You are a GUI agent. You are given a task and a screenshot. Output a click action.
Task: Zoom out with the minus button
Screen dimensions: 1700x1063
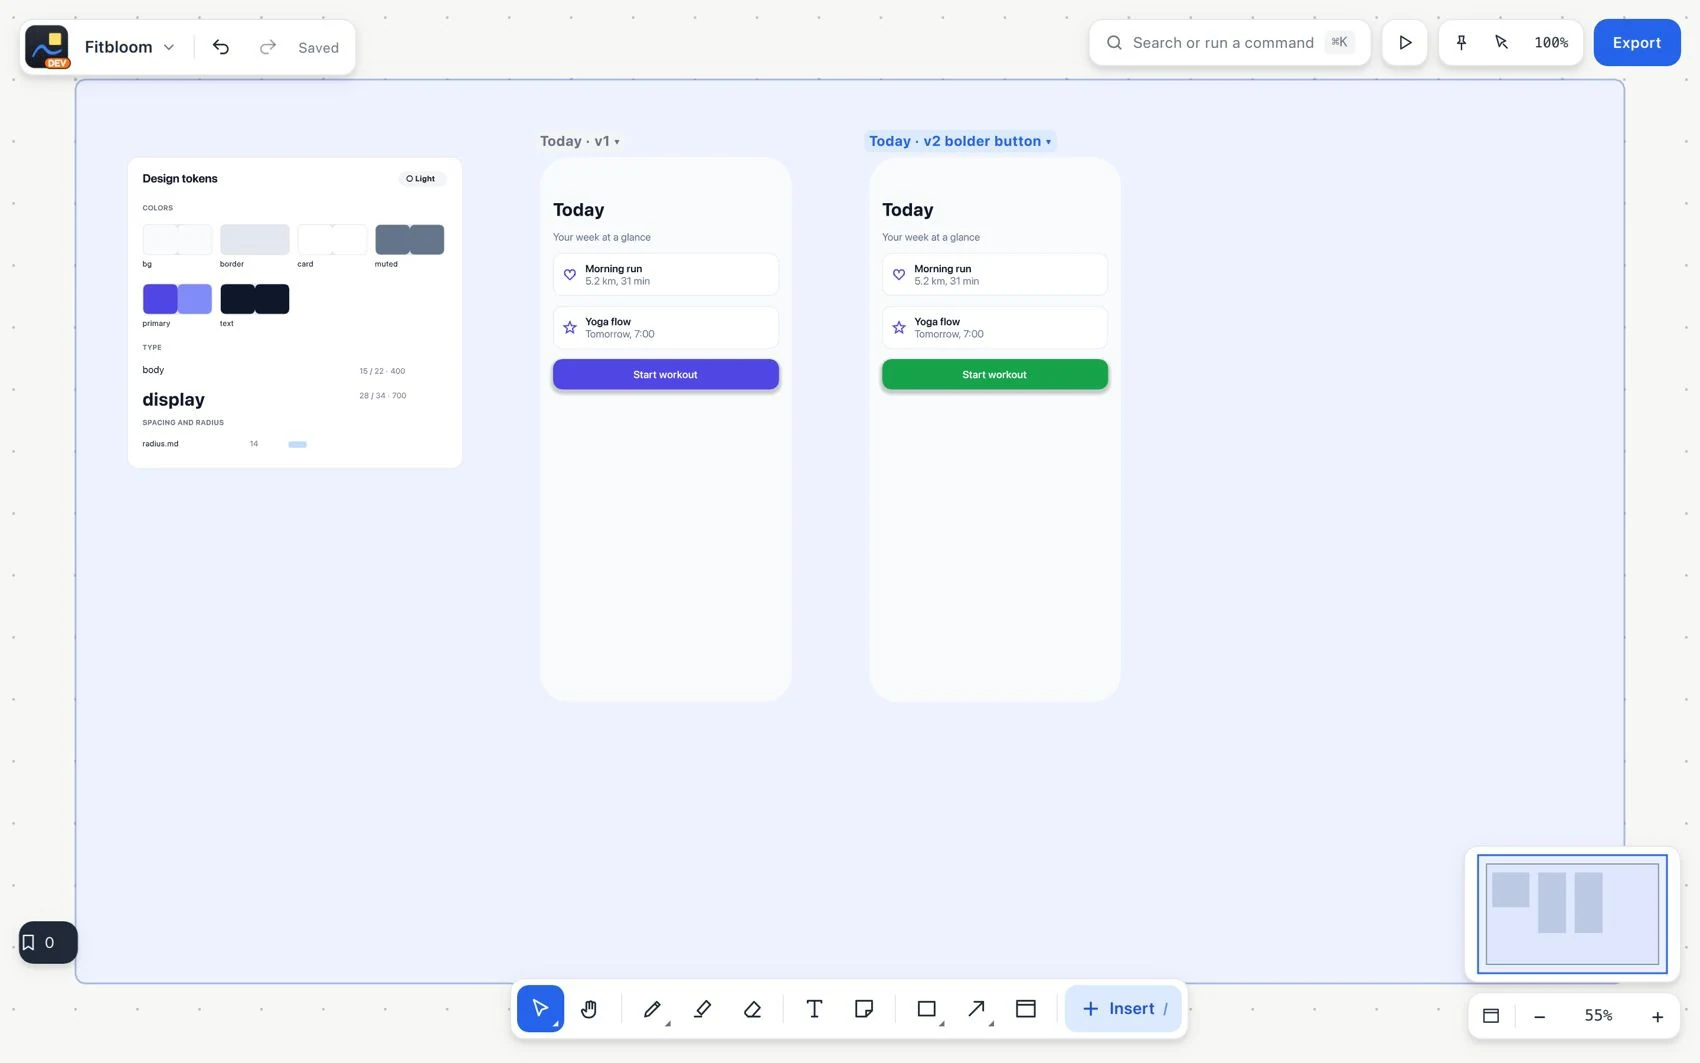pyautogui.click(x=1540, y=1016)
